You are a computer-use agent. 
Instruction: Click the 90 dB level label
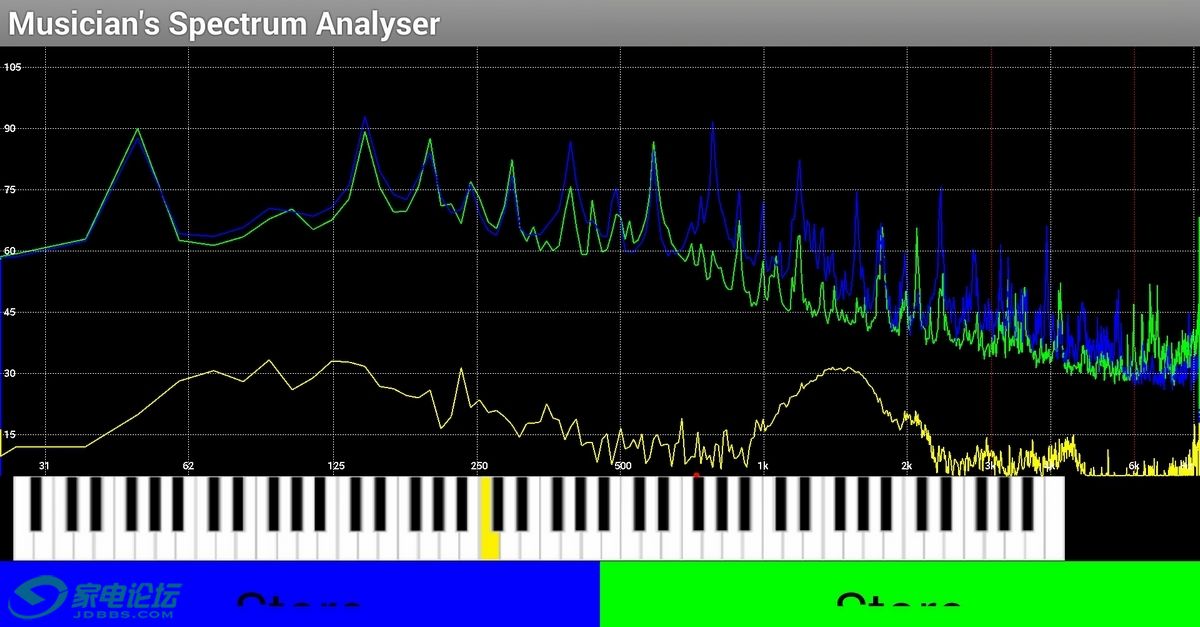pyautogui.click(x=12, y=129)
